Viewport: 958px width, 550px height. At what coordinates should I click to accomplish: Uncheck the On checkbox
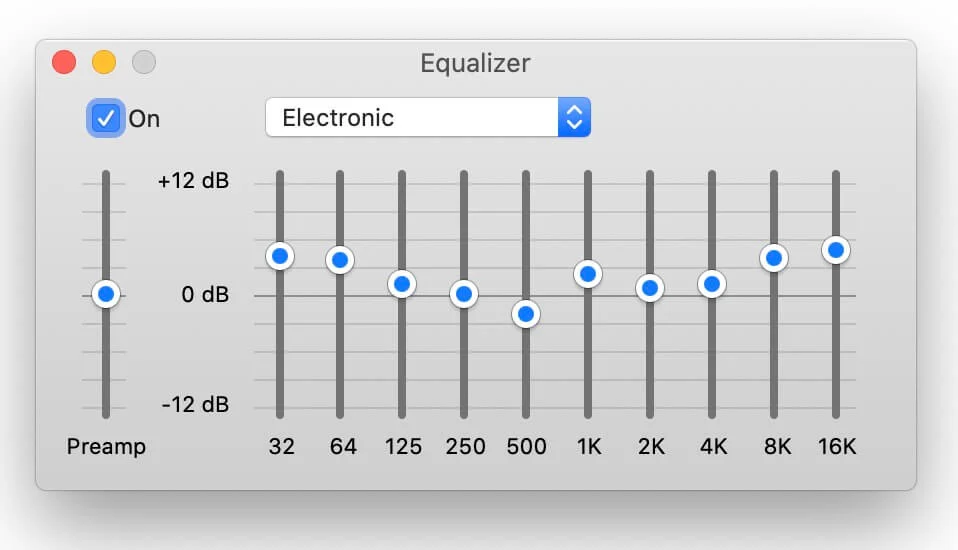pos(106,118)
